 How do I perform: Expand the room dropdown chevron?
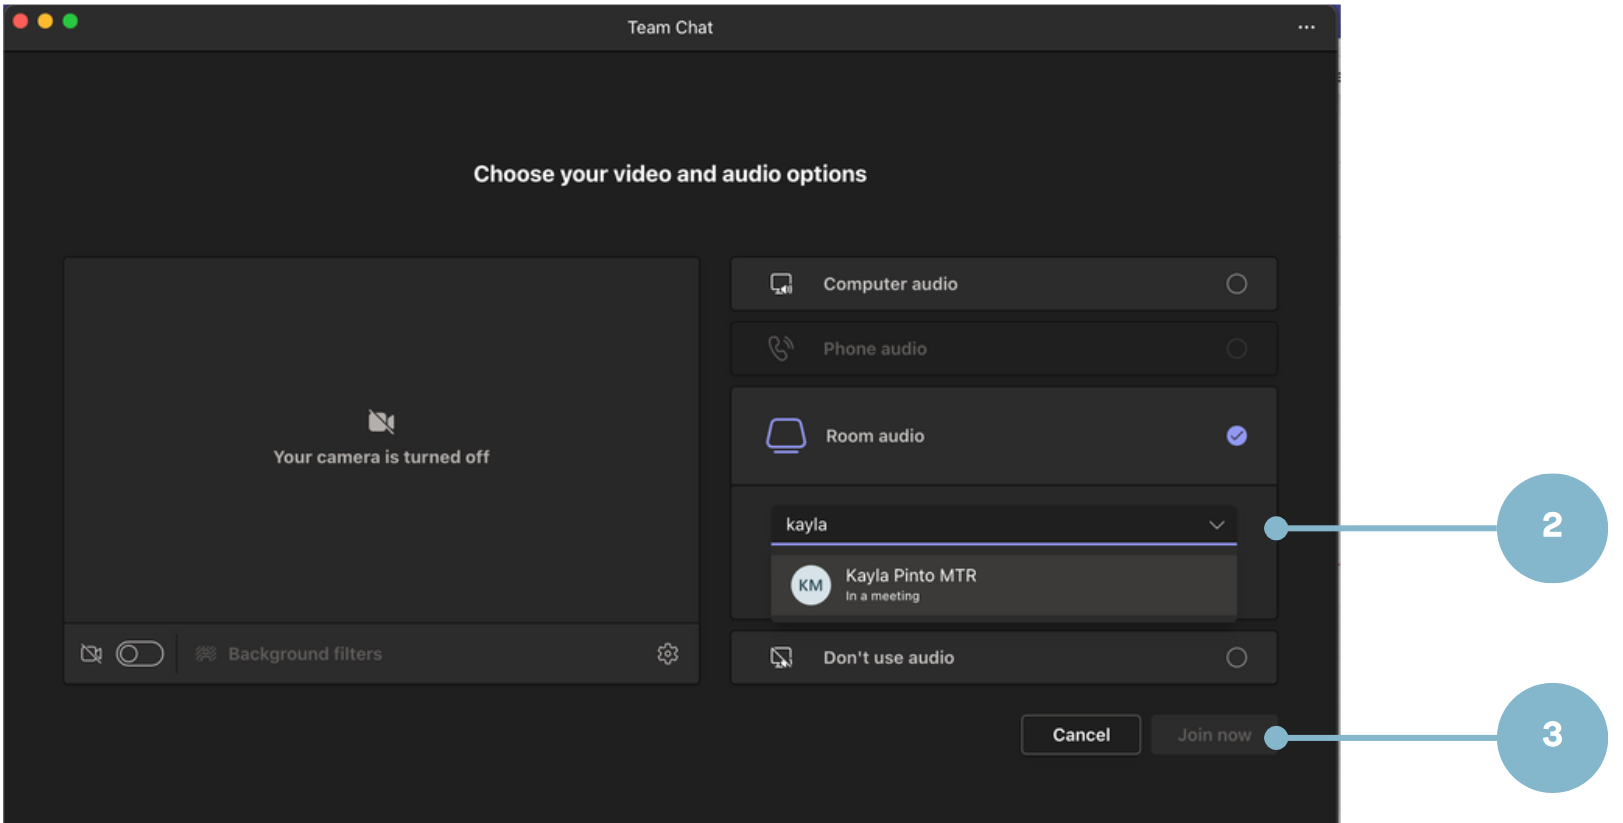[x=1217, y=525]
